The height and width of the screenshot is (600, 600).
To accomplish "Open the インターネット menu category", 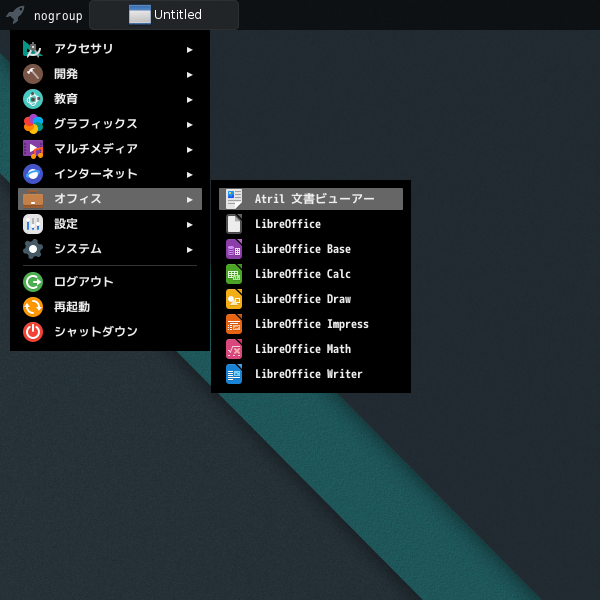I will click(x=110, y=174).
